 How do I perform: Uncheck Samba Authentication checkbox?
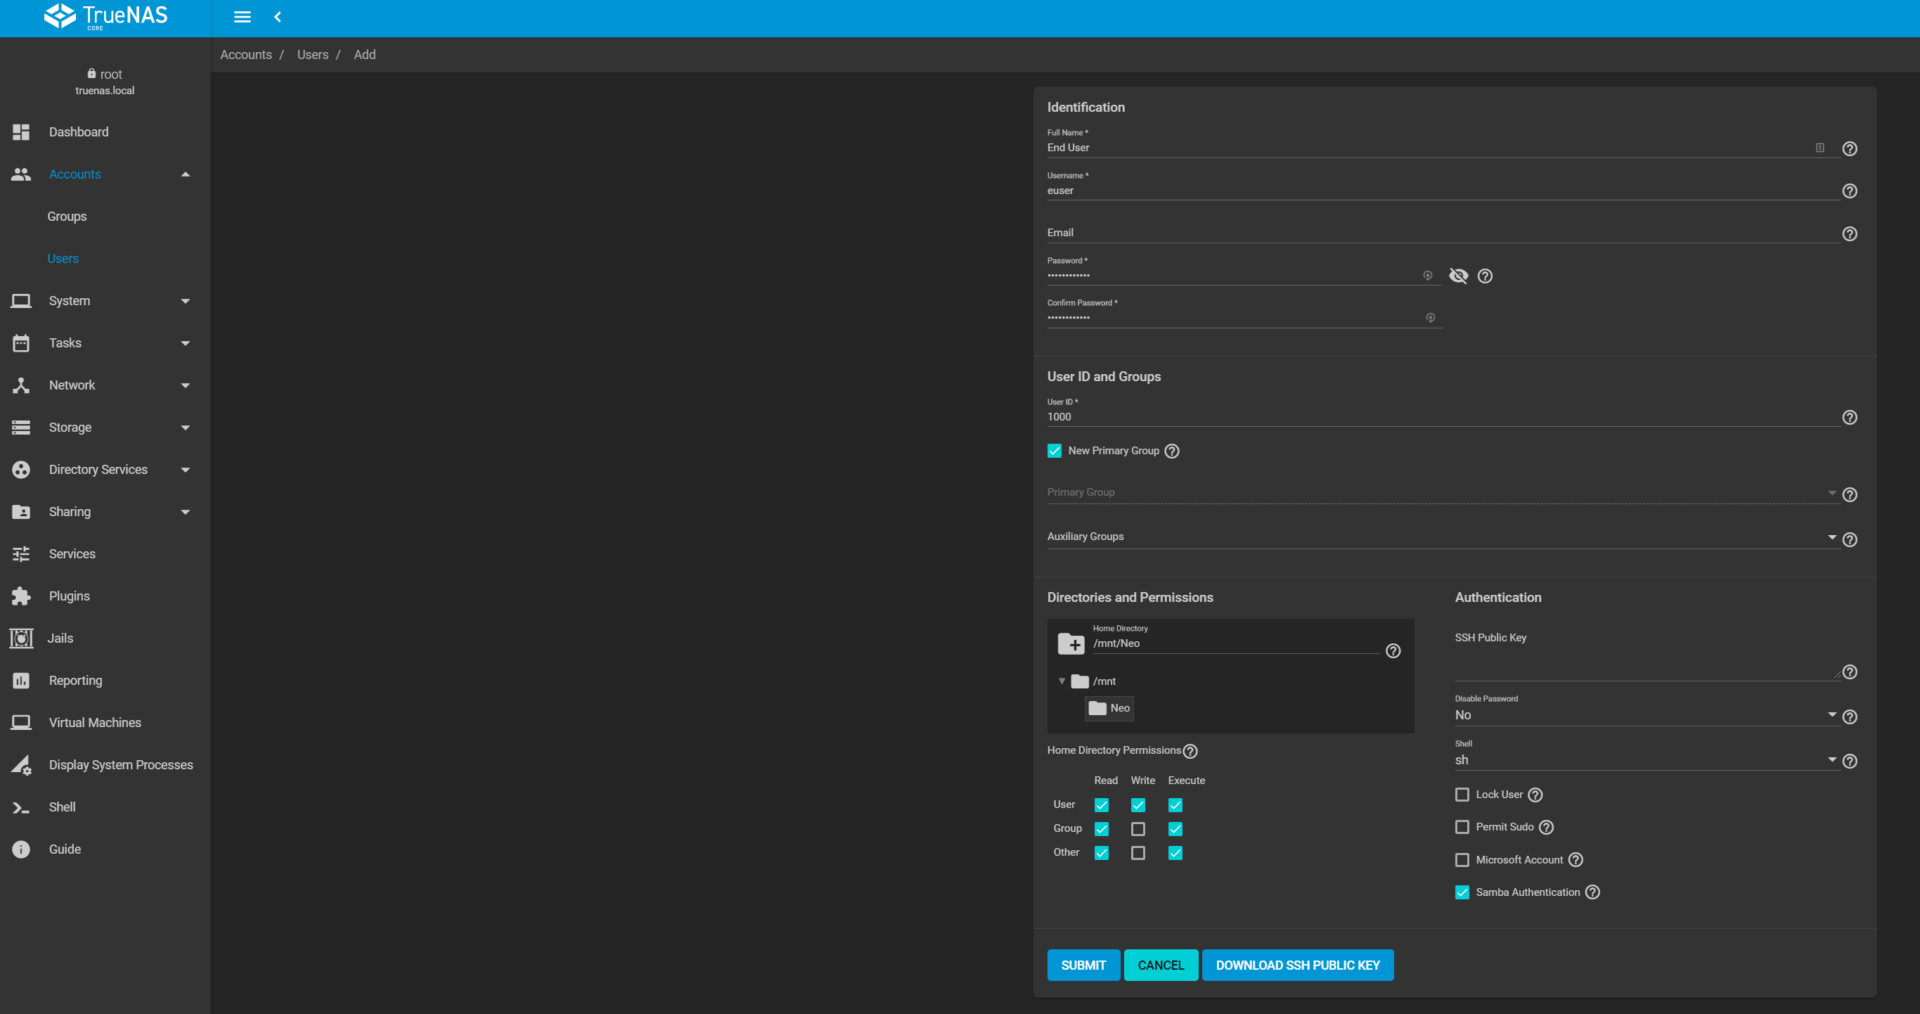pos(1462,892)
